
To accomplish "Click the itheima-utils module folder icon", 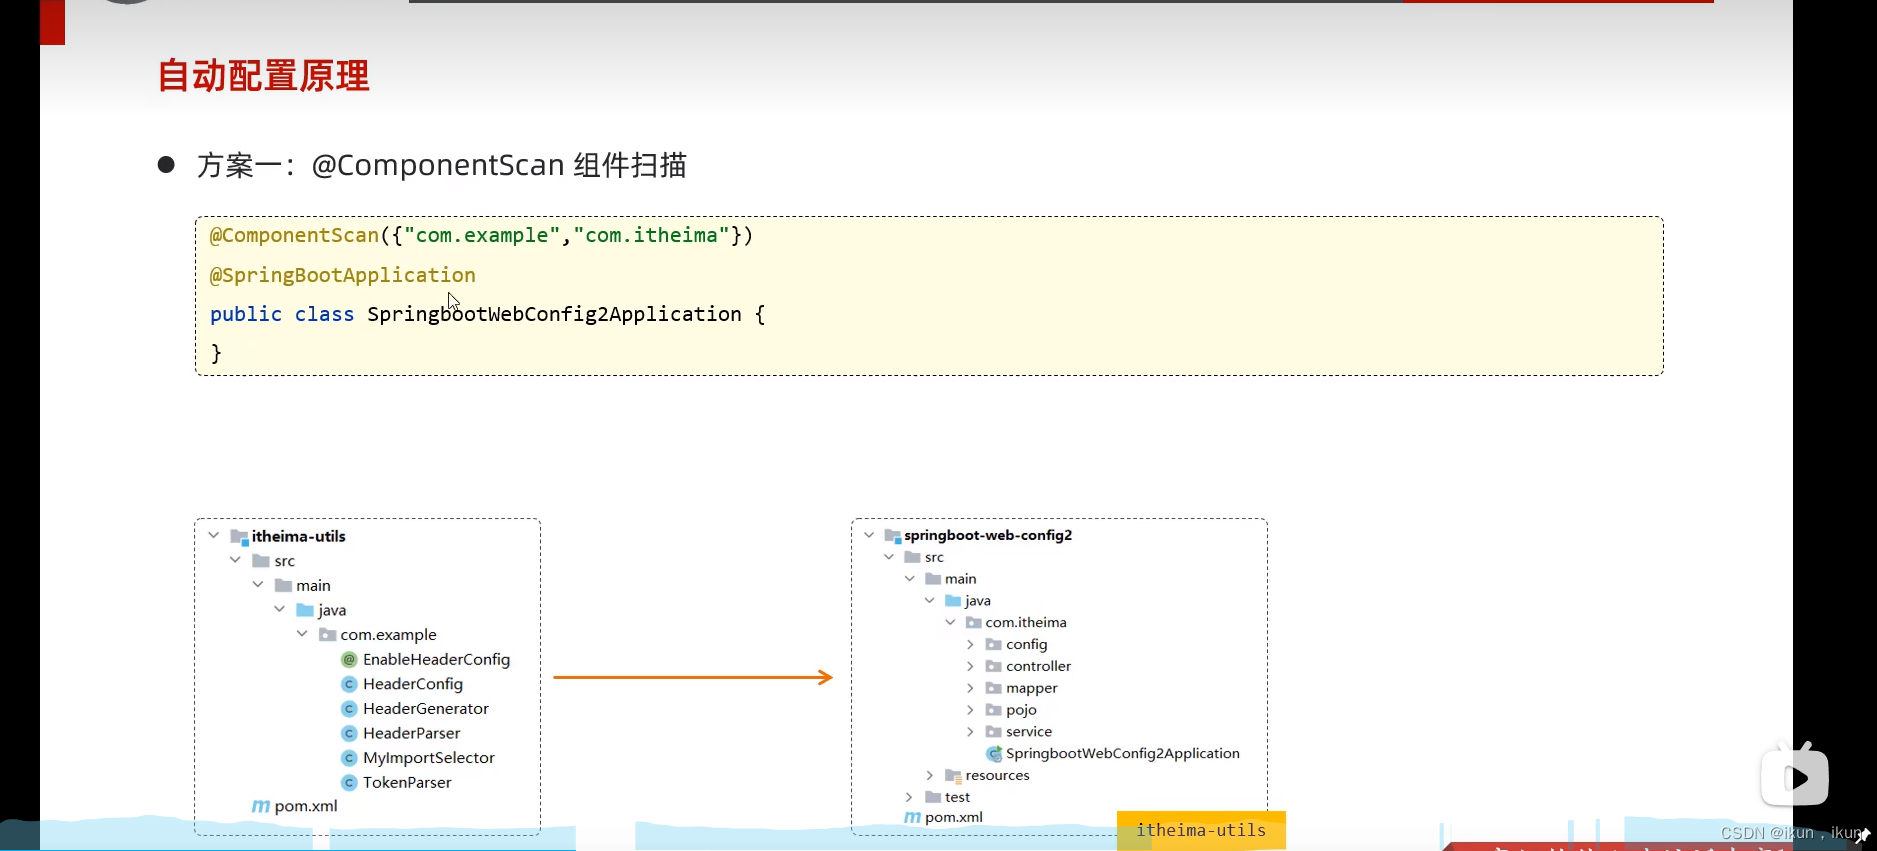I will pyautogui.click(x=239, y=537).
